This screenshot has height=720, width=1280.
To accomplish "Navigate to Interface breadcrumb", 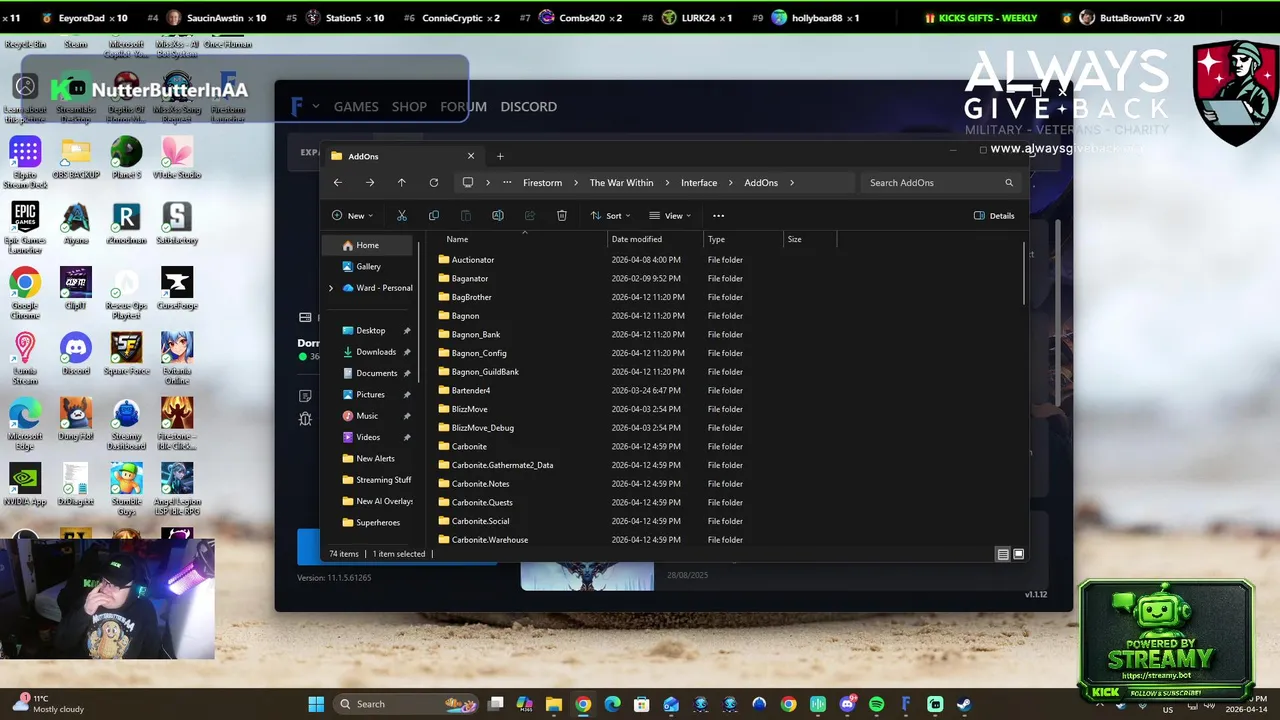I will (x=699, y=183).
